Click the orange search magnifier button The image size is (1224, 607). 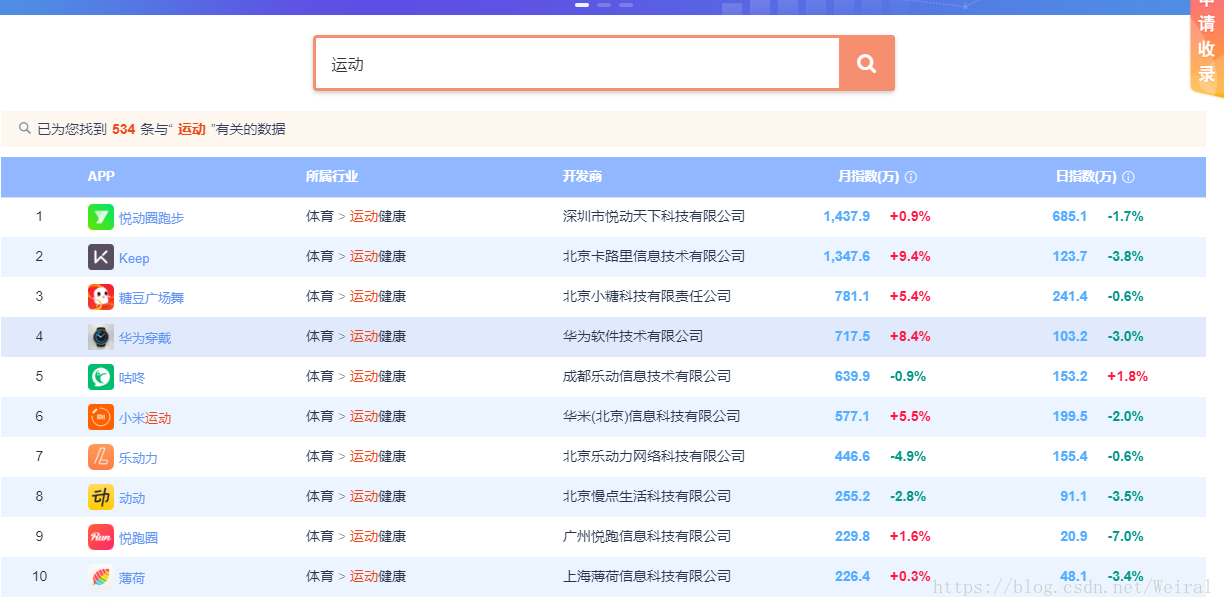tap(867, 63)
